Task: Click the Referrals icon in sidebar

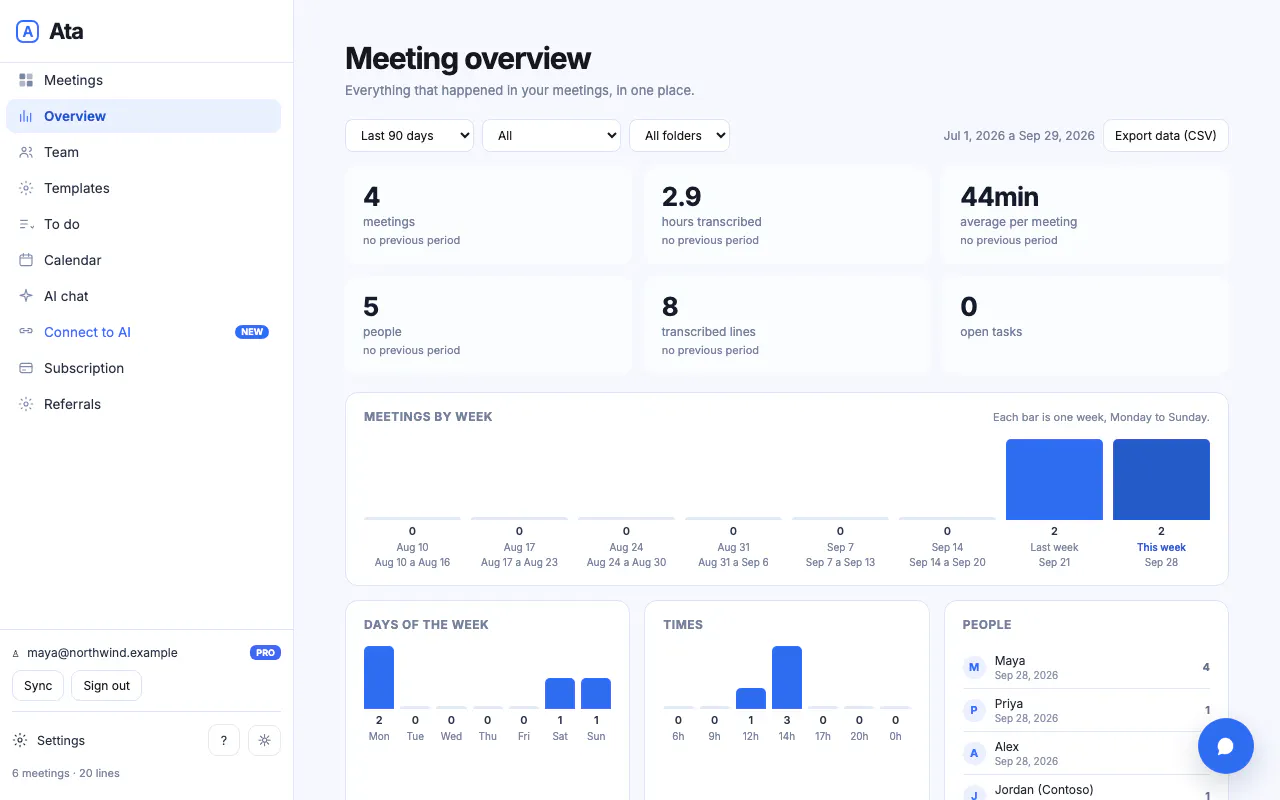Action: (x=26, y=404)
